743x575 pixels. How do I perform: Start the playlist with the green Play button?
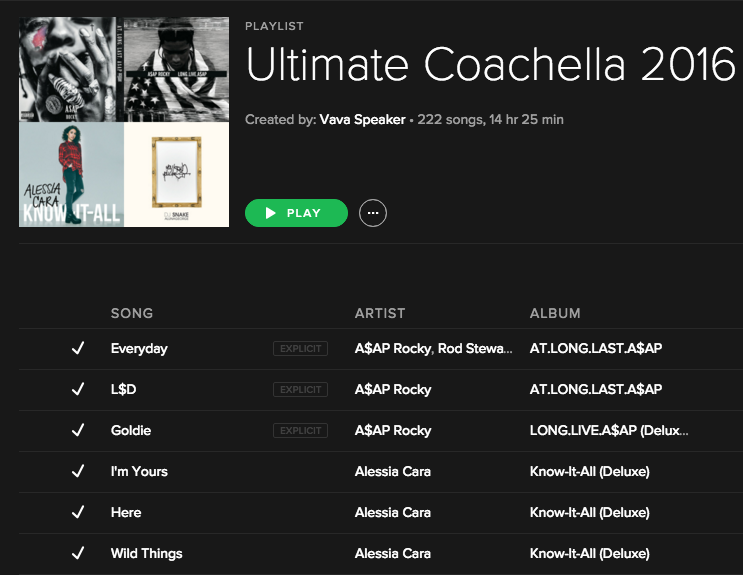(296, 213)
